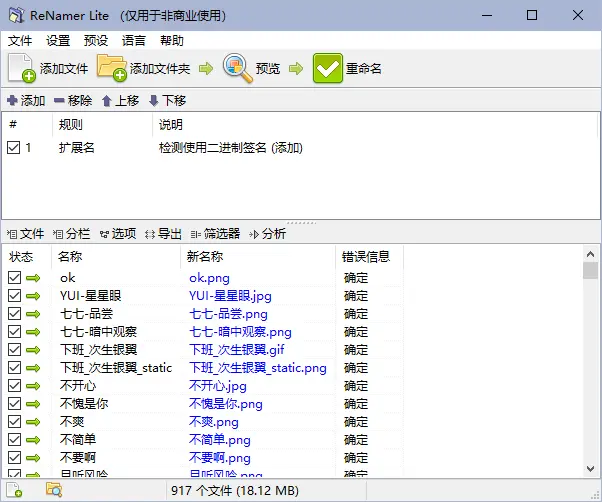Image resolution: width=602 pixels, height=502 pixels.
Task: Click the status bar folder search icon
Action: tap(54, 490)
